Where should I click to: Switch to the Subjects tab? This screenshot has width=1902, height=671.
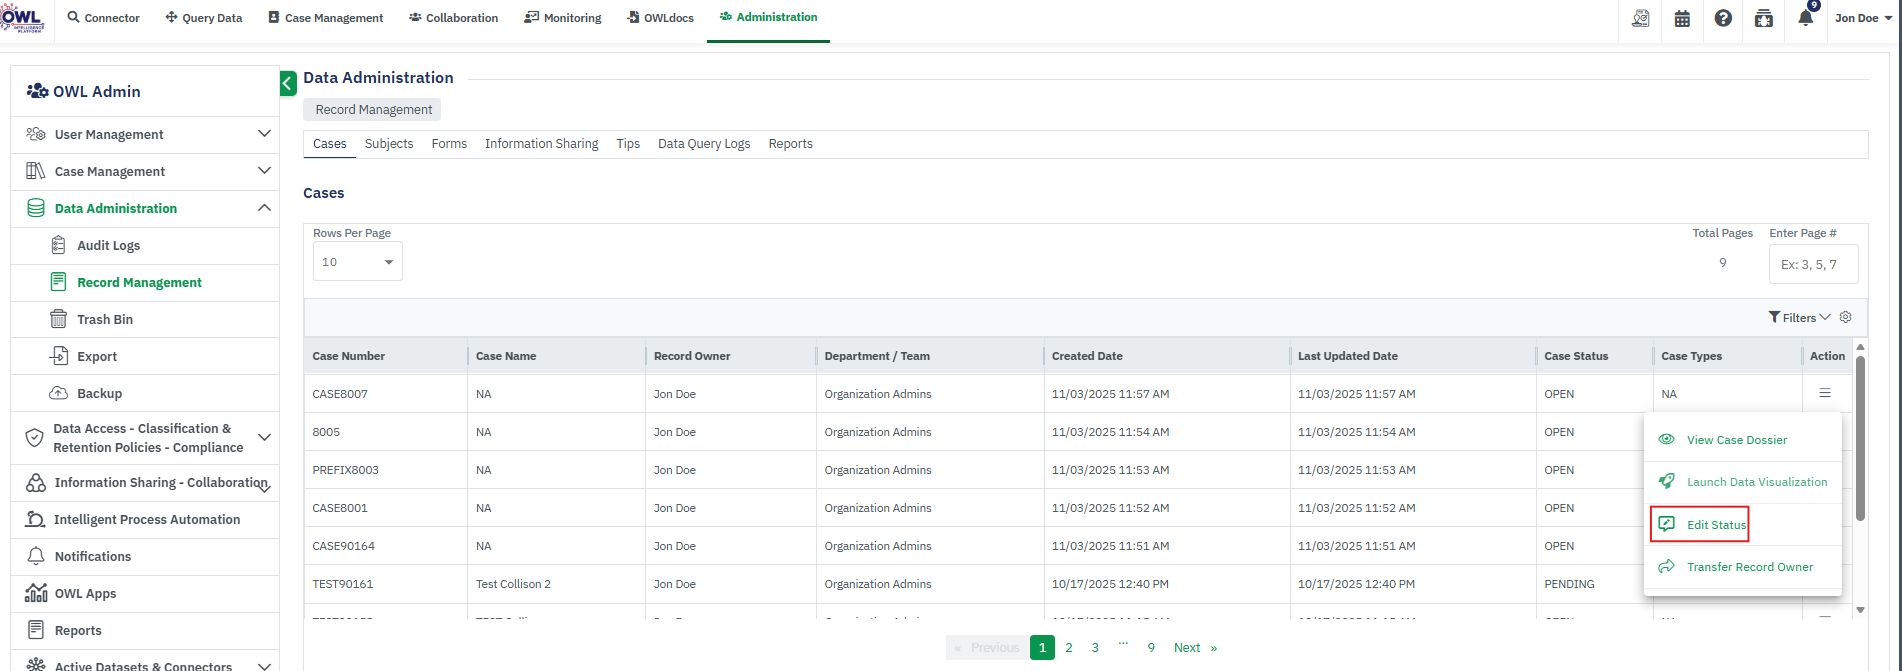tap(389, 144)
